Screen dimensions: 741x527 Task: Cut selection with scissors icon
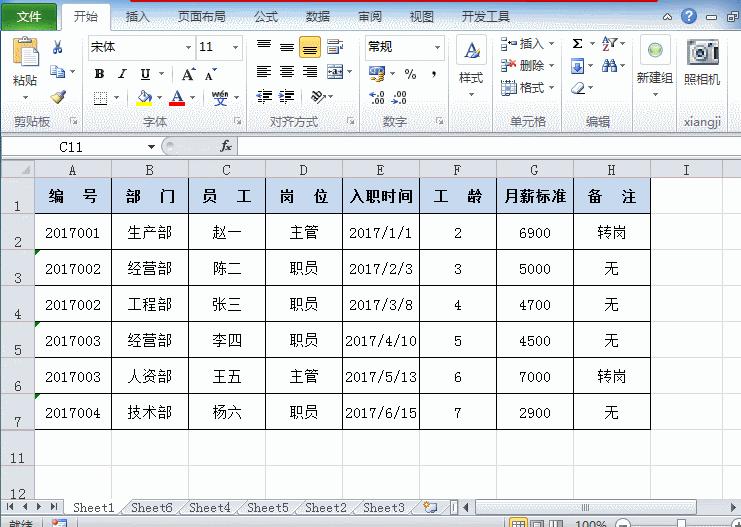pyautogui.click(x=58, y=47)
